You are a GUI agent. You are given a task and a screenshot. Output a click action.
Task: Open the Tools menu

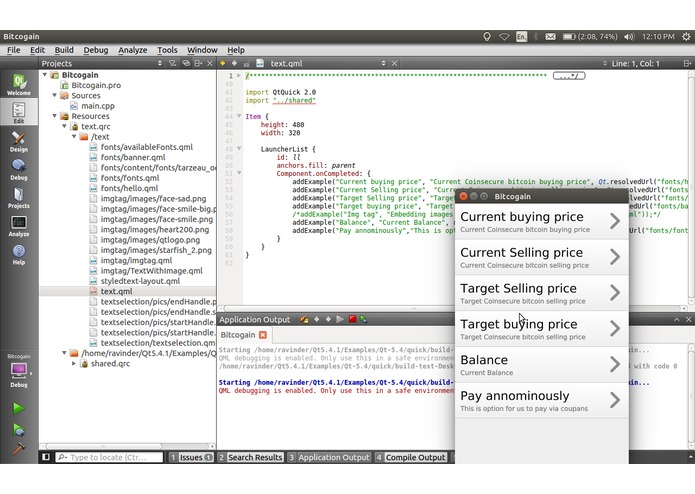pos(167,50)
